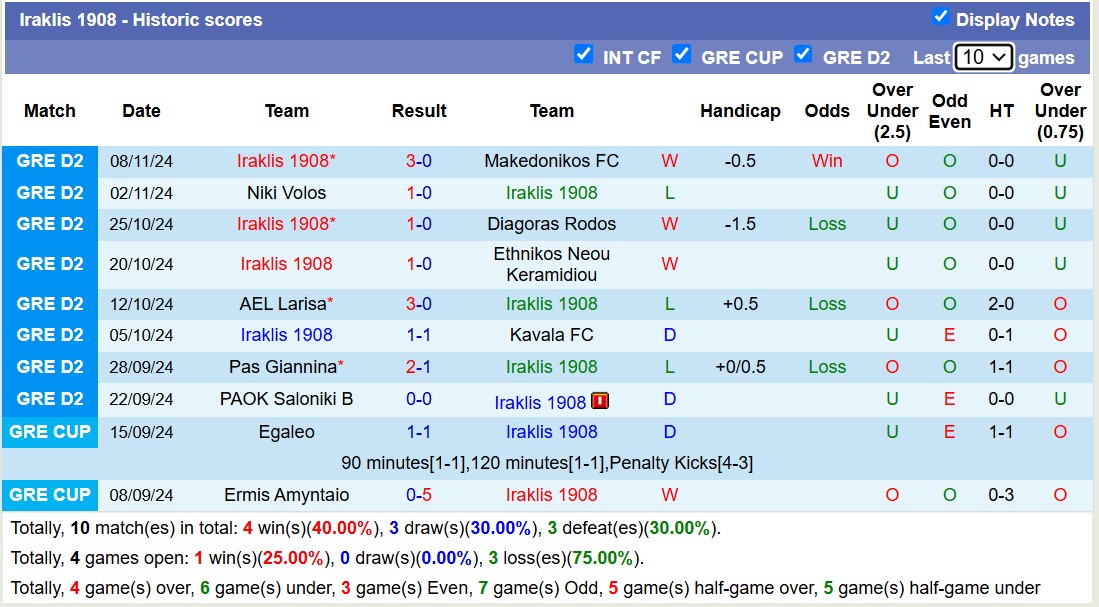The image size is (1099, 607).
Task: Open the Makedonikos FC team link
Action: [x=552, y=161]
